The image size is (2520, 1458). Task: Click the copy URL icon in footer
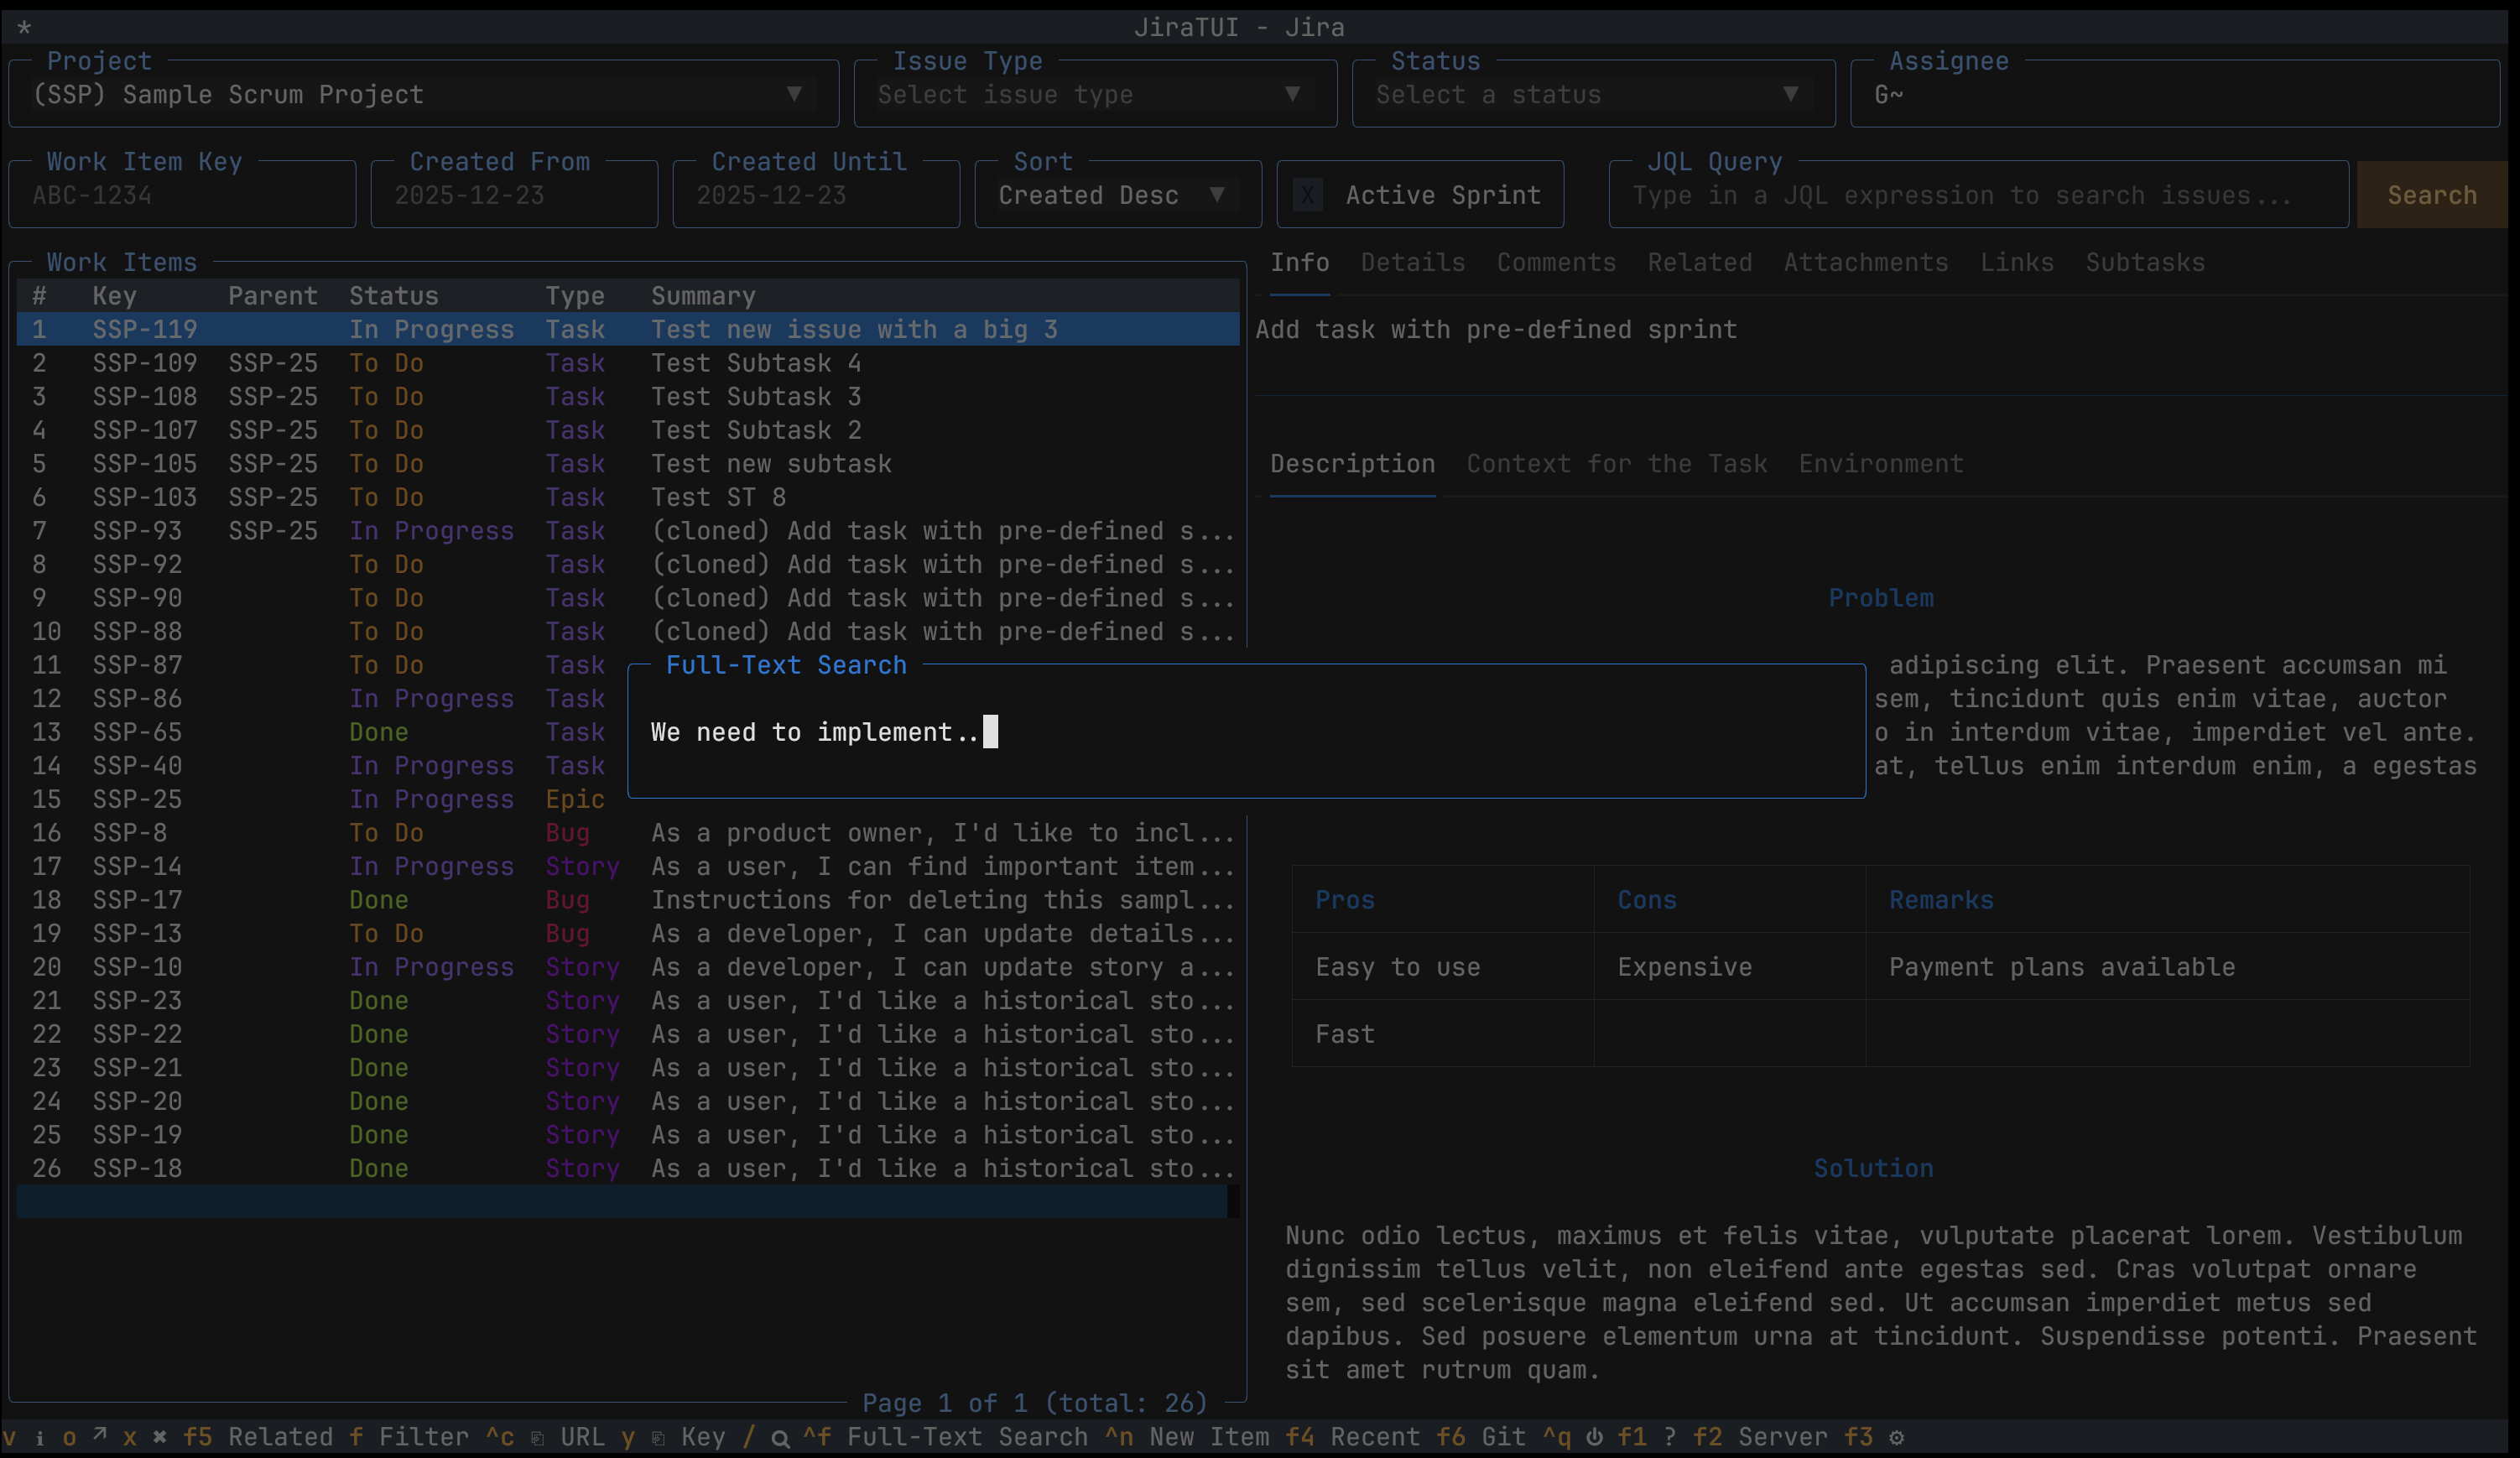(x=537, y=1437)
